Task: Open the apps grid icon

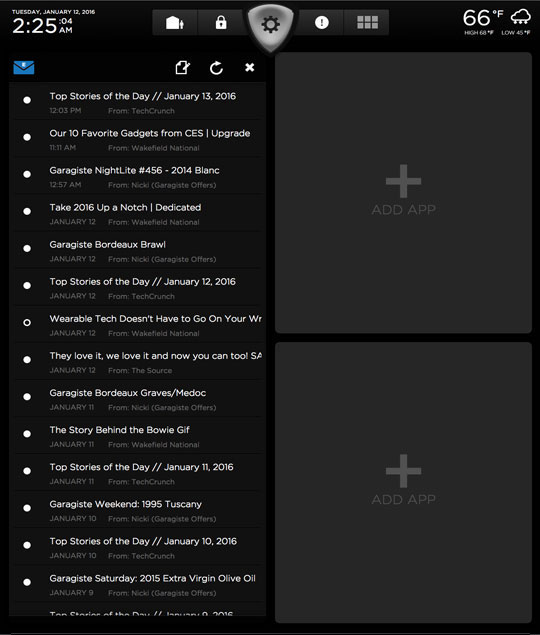Action: pos(367,23)
